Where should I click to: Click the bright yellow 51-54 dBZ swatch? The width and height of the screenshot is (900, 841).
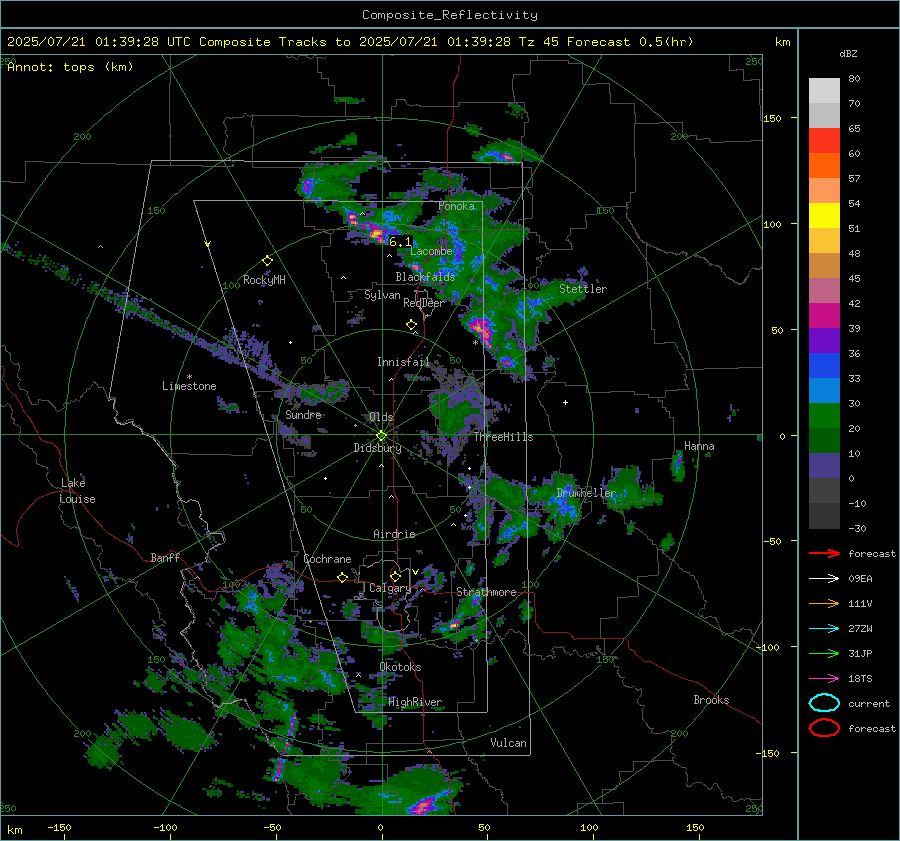[x=824, y=216]
